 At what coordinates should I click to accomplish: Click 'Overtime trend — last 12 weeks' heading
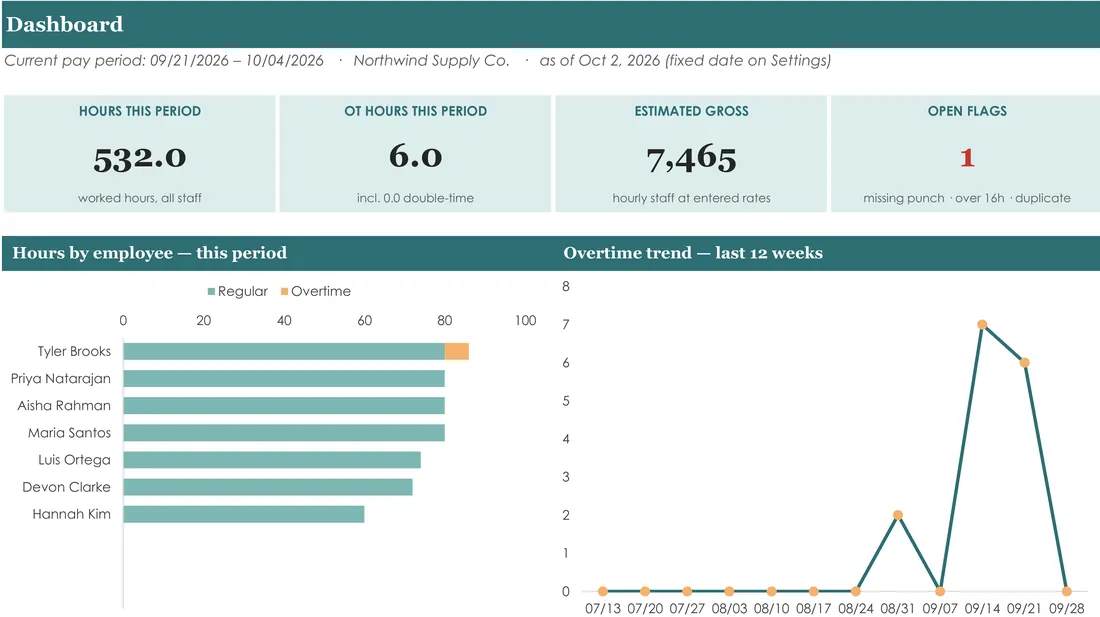(x=693, y=252)
